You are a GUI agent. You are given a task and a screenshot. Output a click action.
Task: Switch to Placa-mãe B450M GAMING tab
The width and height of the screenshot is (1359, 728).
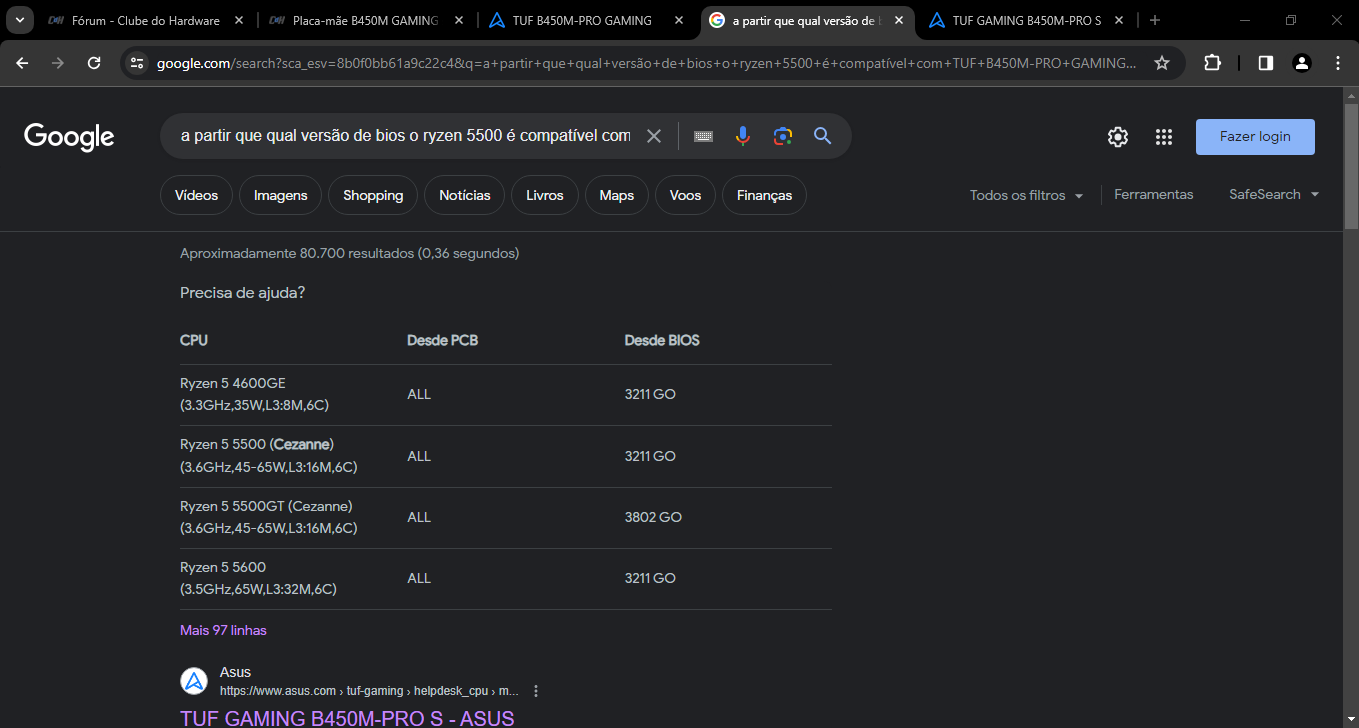point(367,20)
